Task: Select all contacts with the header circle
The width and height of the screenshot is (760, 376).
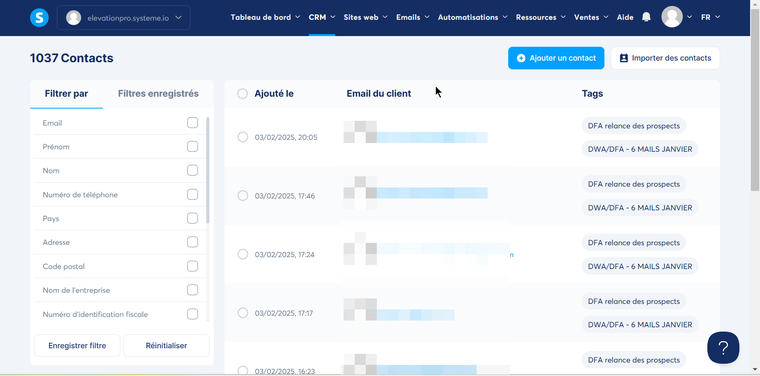Action: point(242,94)
